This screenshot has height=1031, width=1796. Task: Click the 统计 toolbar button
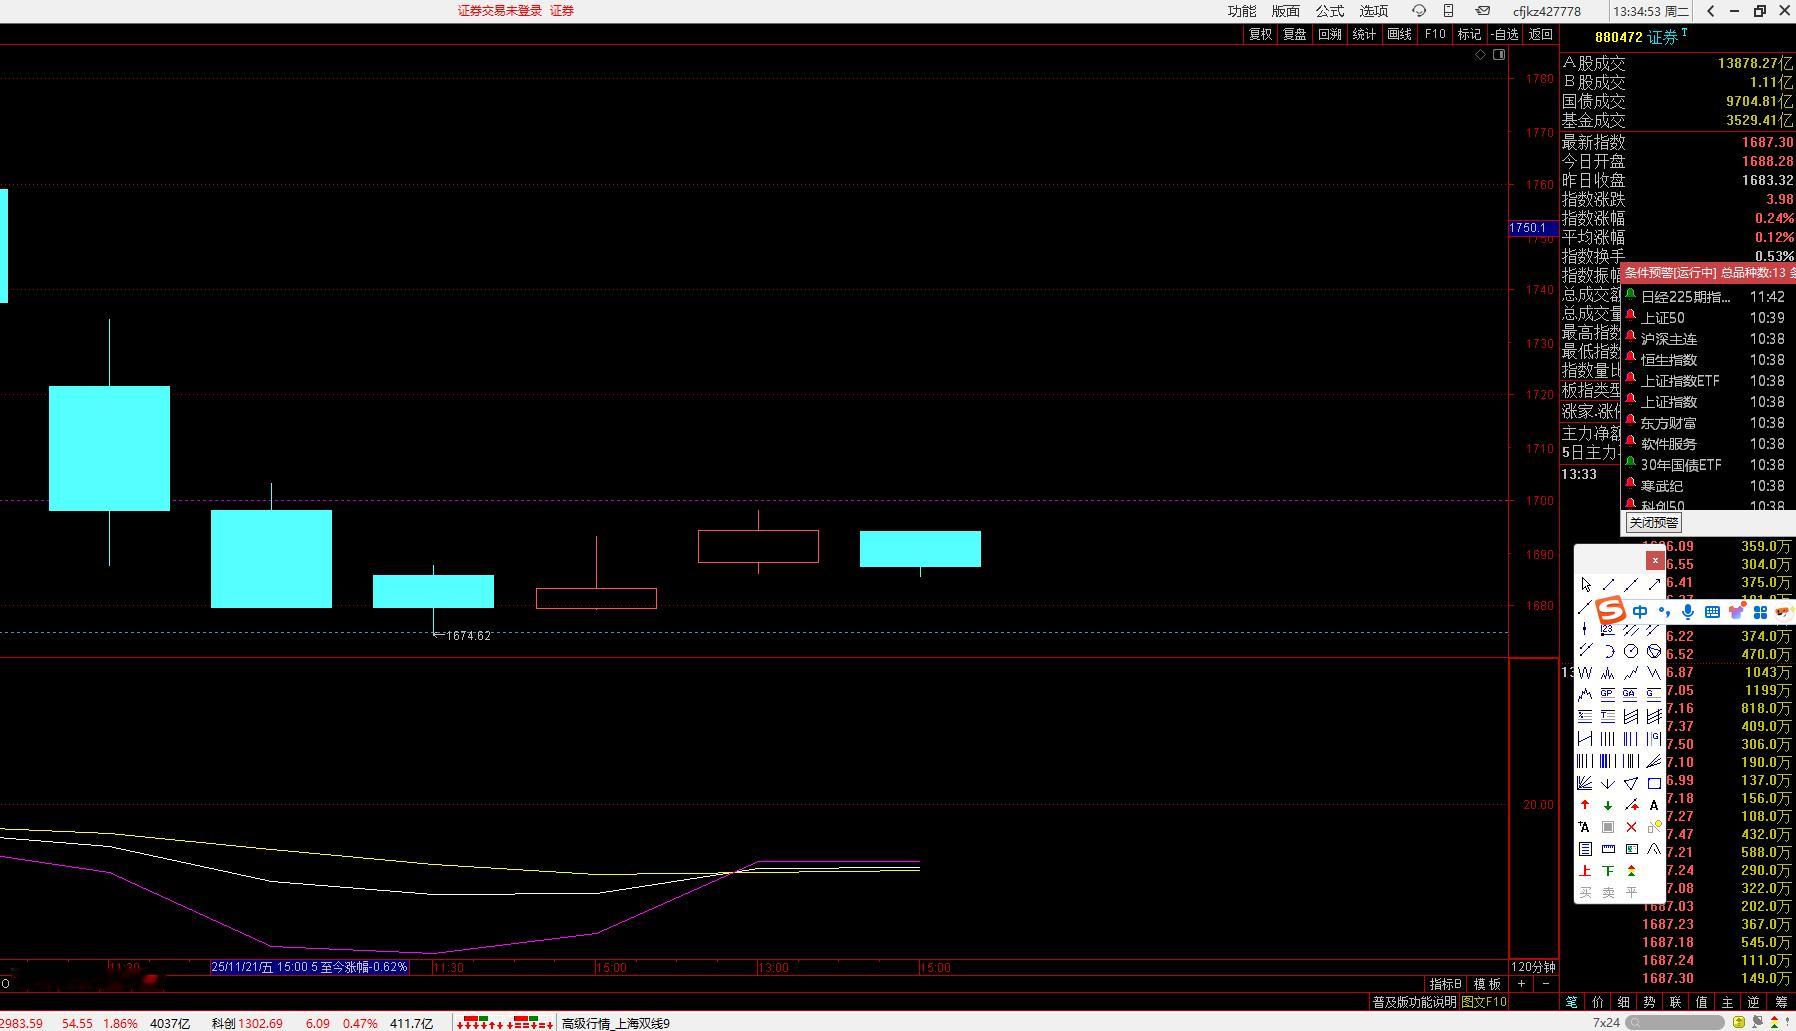1364,34
